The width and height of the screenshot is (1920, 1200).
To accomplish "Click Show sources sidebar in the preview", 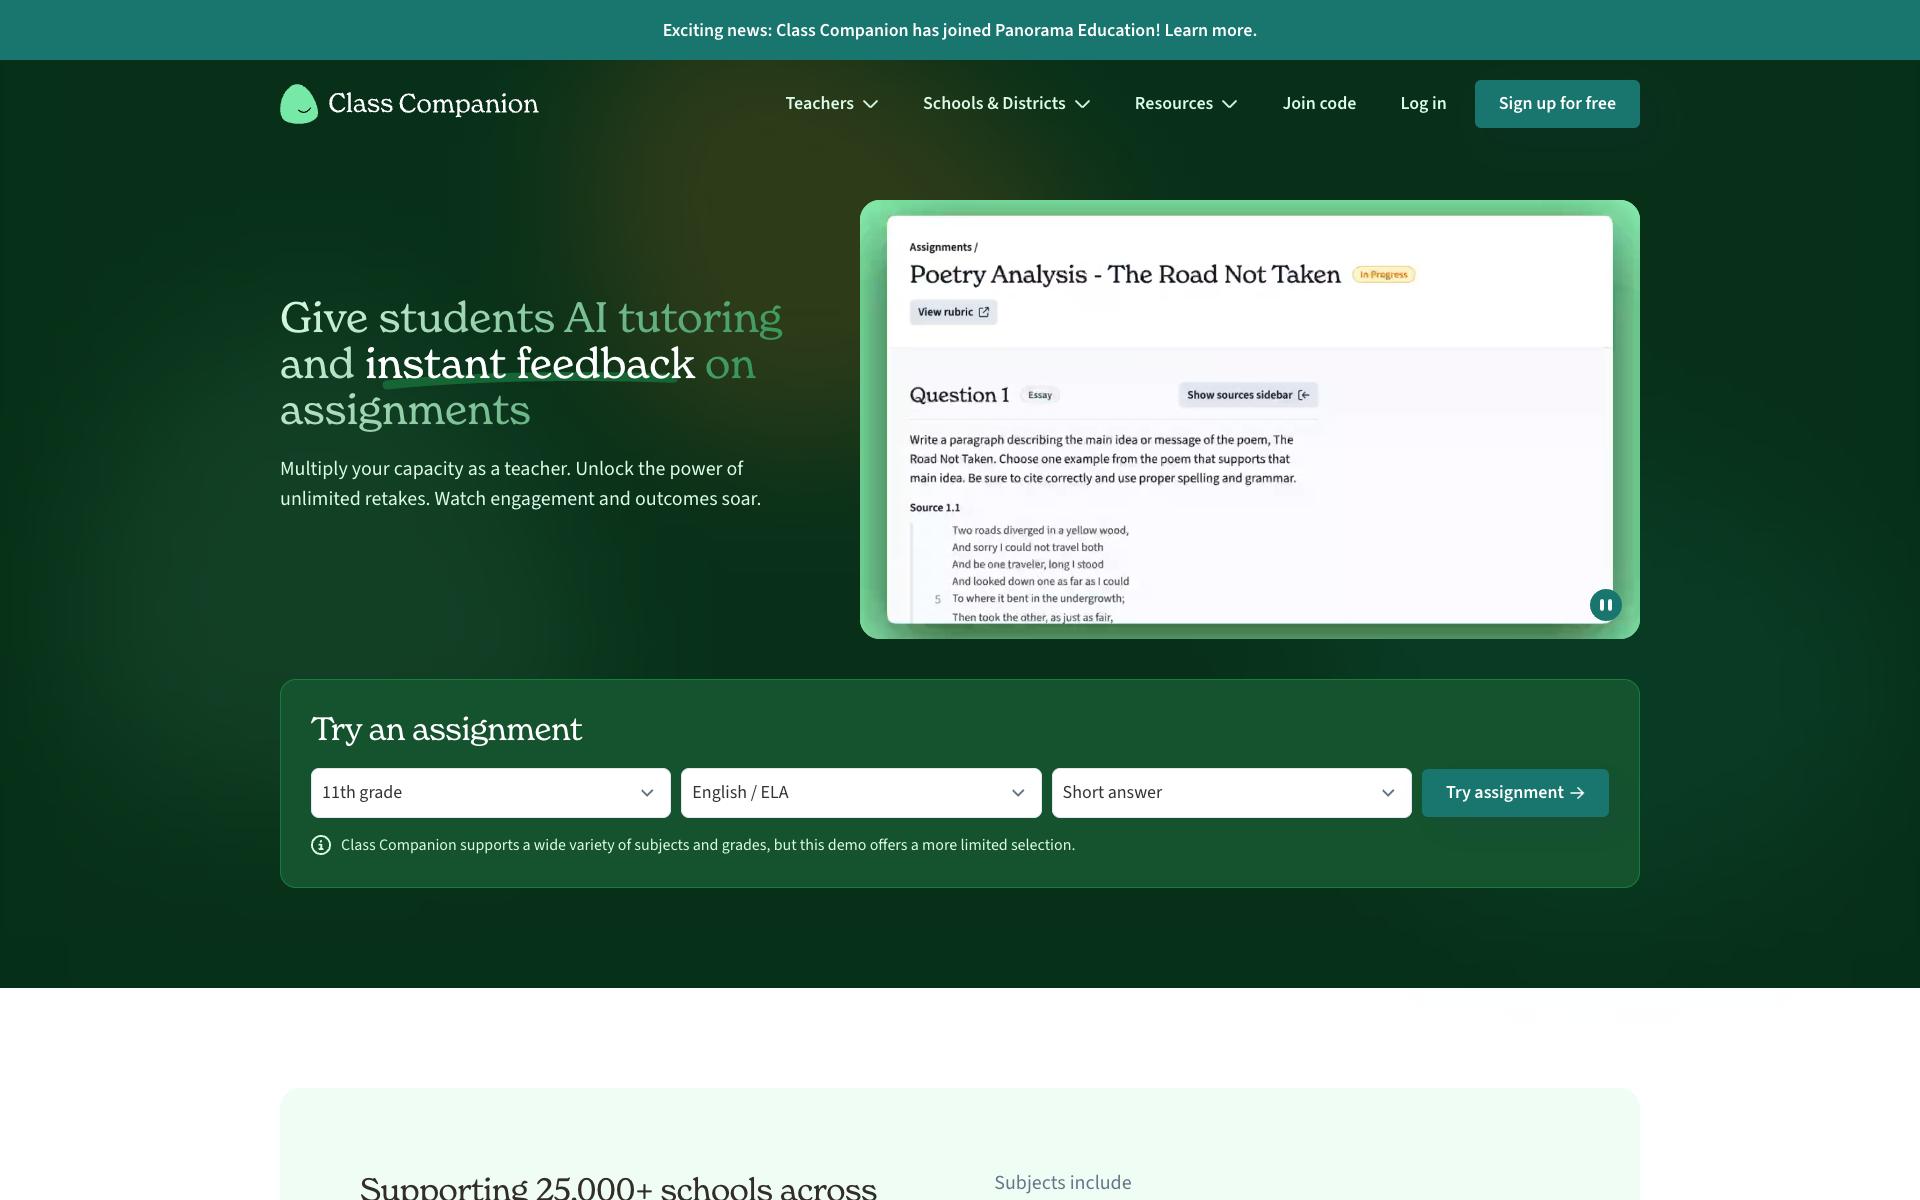I will click(x=1248, y=395).
